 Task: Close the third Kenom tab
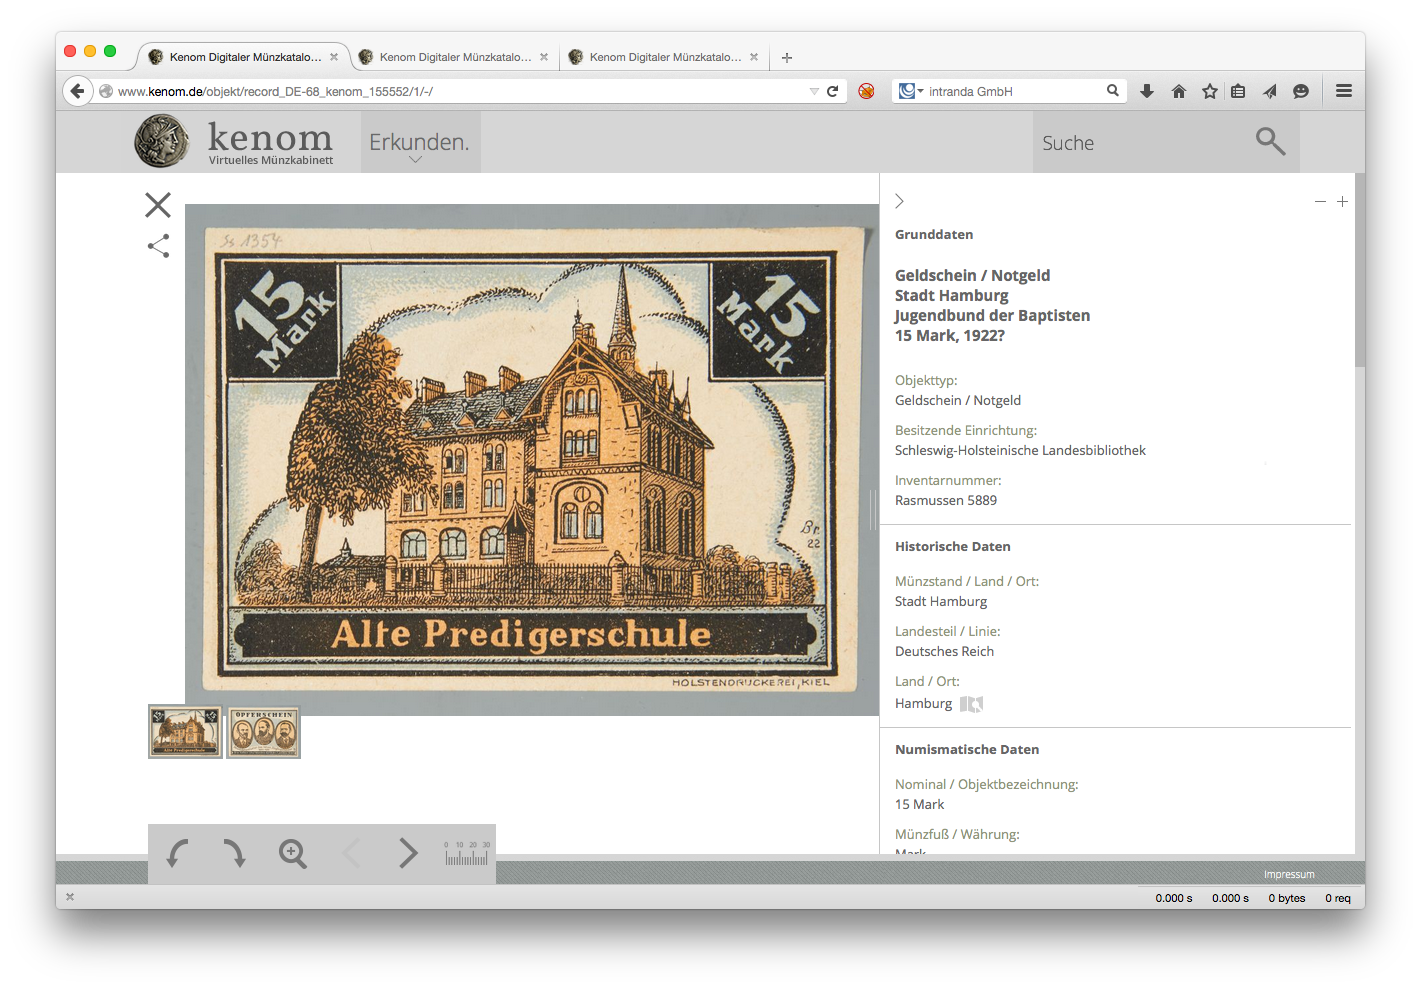tap(754, 57)
